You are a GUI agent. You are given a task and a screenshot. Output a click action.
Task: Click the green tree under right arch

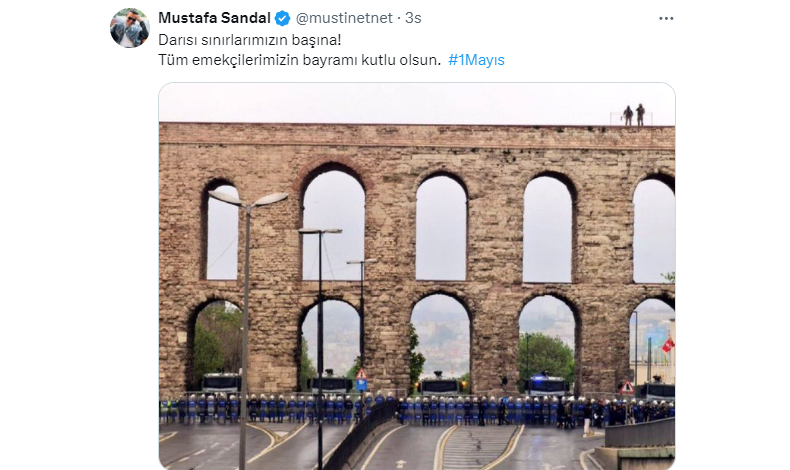(x=546, y=357)
